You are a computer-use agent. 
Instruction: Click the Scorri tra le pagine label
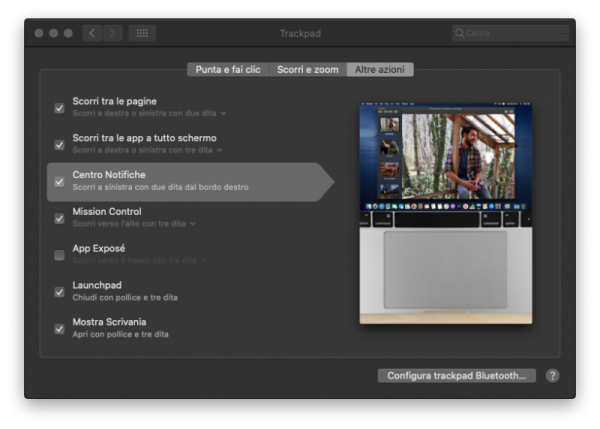(x=114, y=101)
